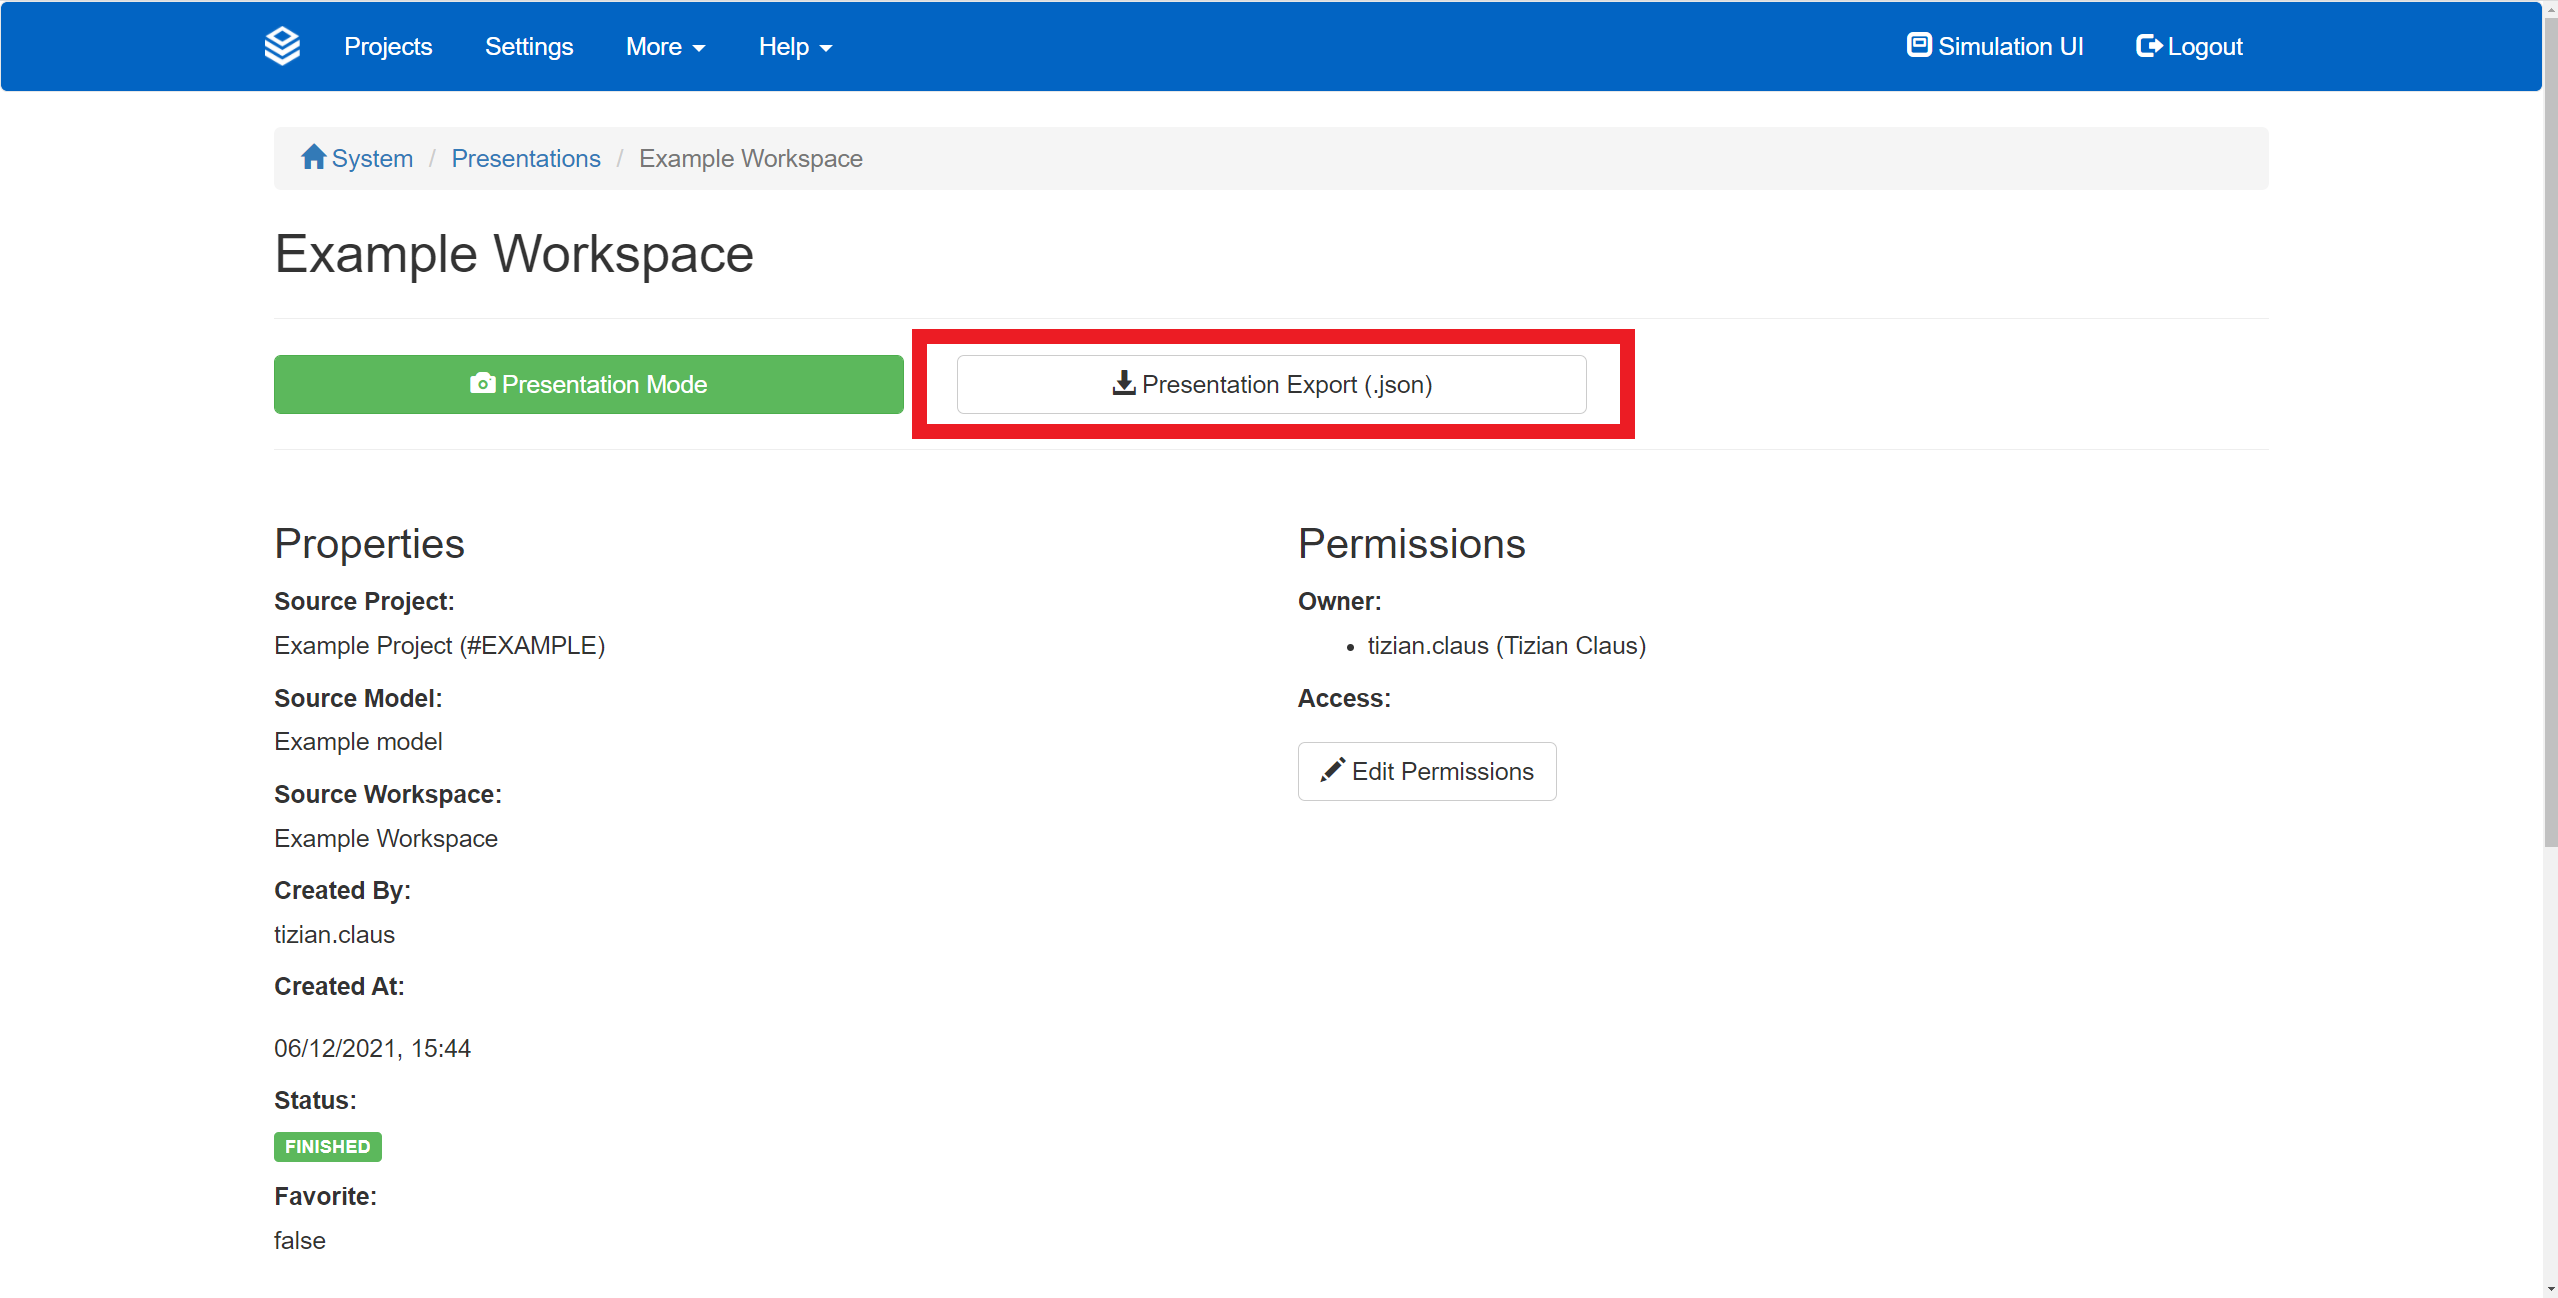
Task: Open the Settings menu item
Action: click(x=529, y=46)
